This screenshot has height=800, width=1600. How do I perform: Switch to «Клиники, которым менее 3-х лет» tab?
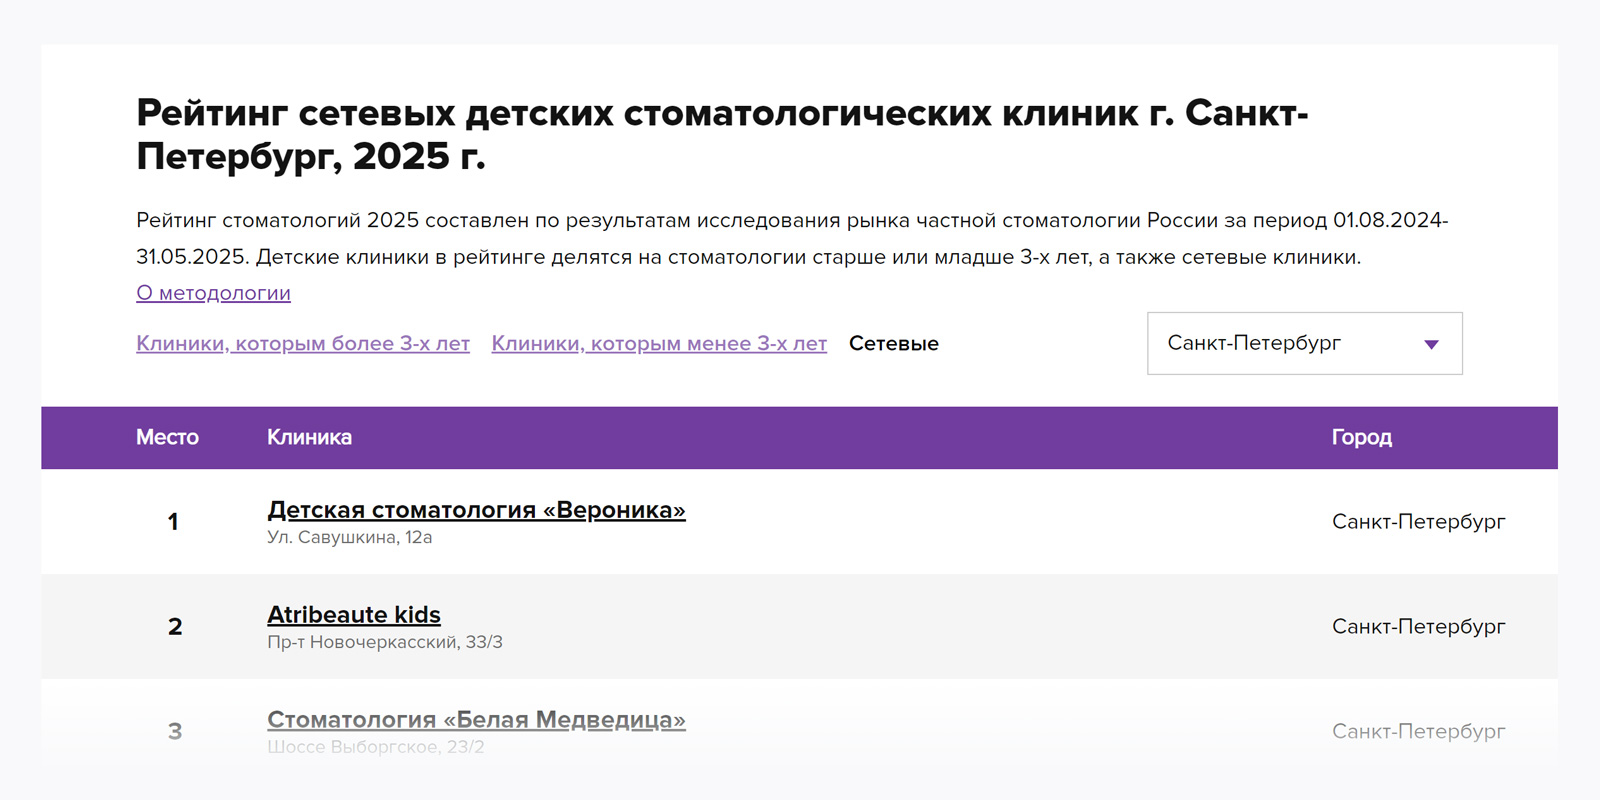coord(658,343)
